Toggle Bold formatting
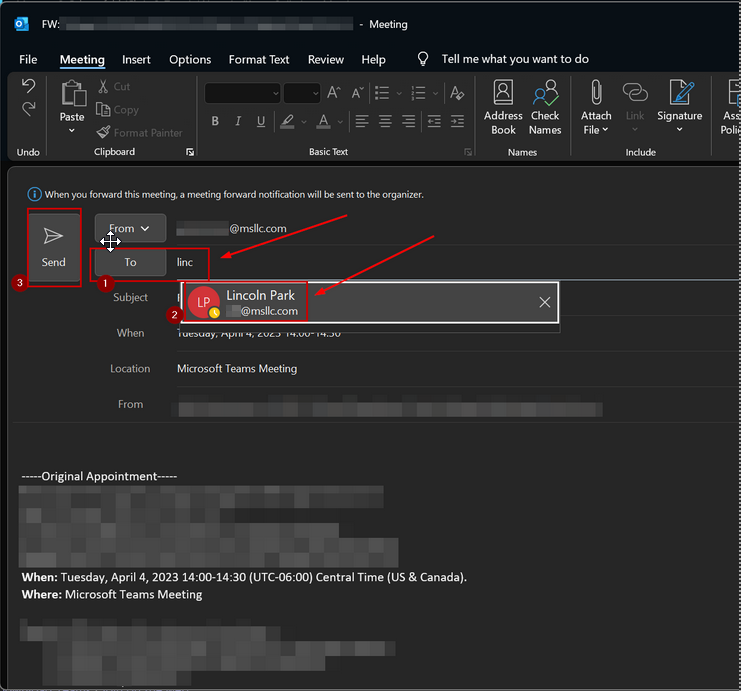 215,121
